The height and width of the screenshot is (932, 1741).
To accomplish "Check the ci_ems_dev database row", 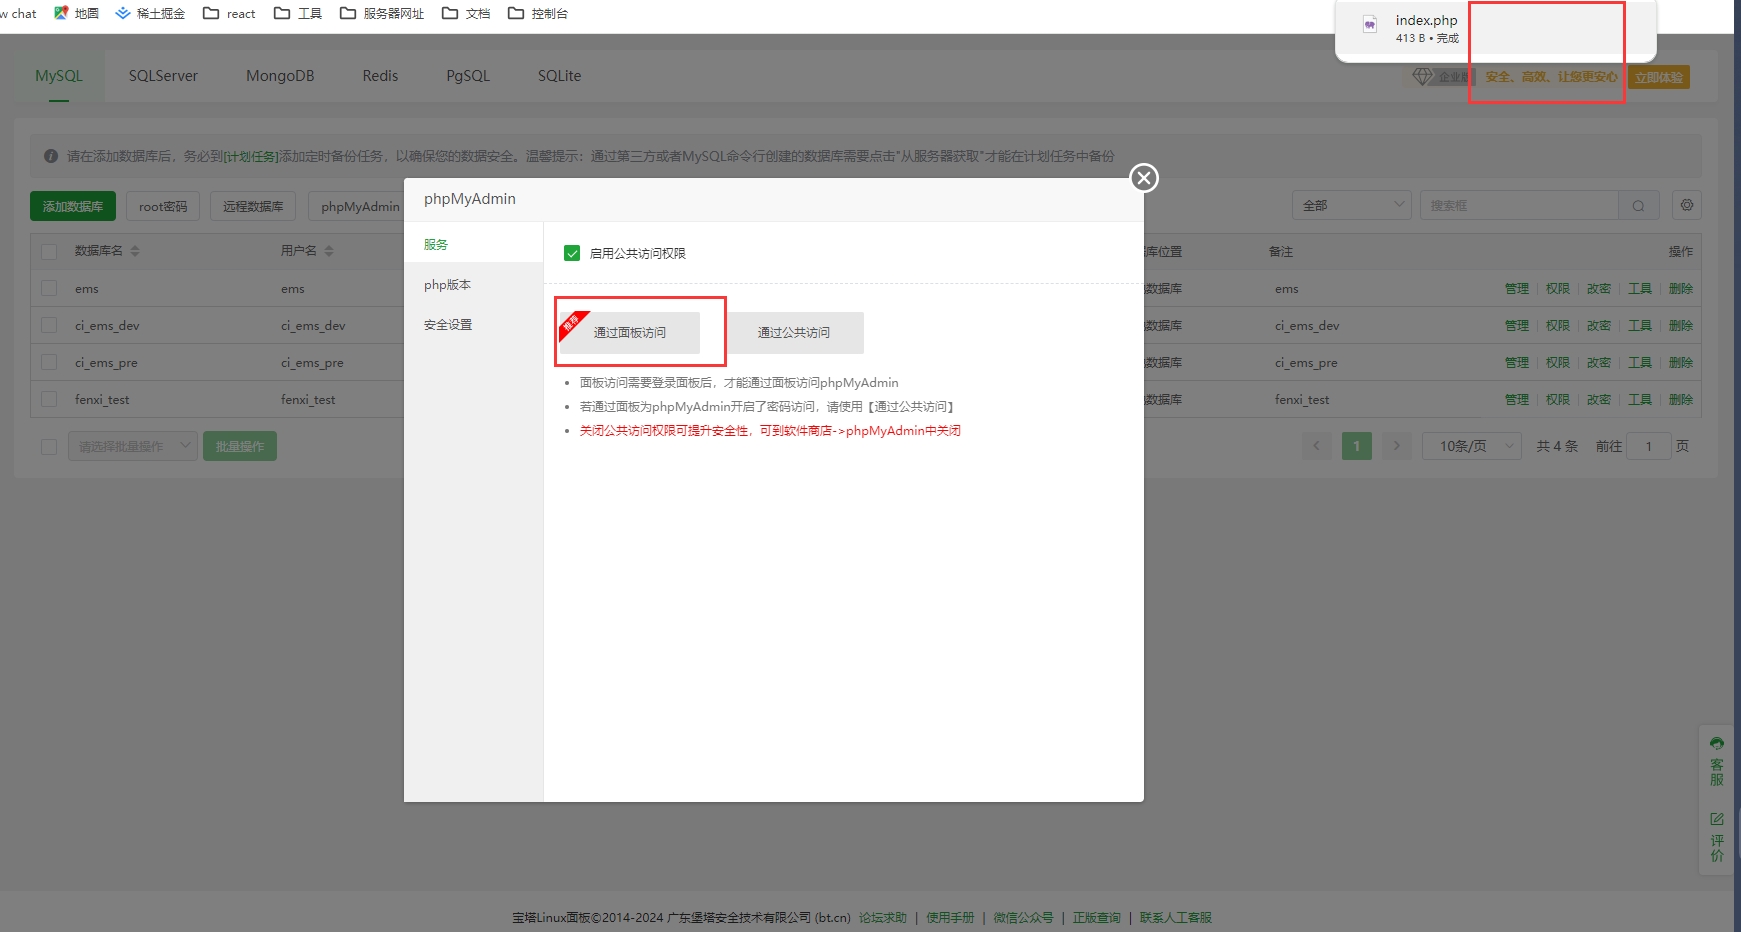I will click(49, 325).
